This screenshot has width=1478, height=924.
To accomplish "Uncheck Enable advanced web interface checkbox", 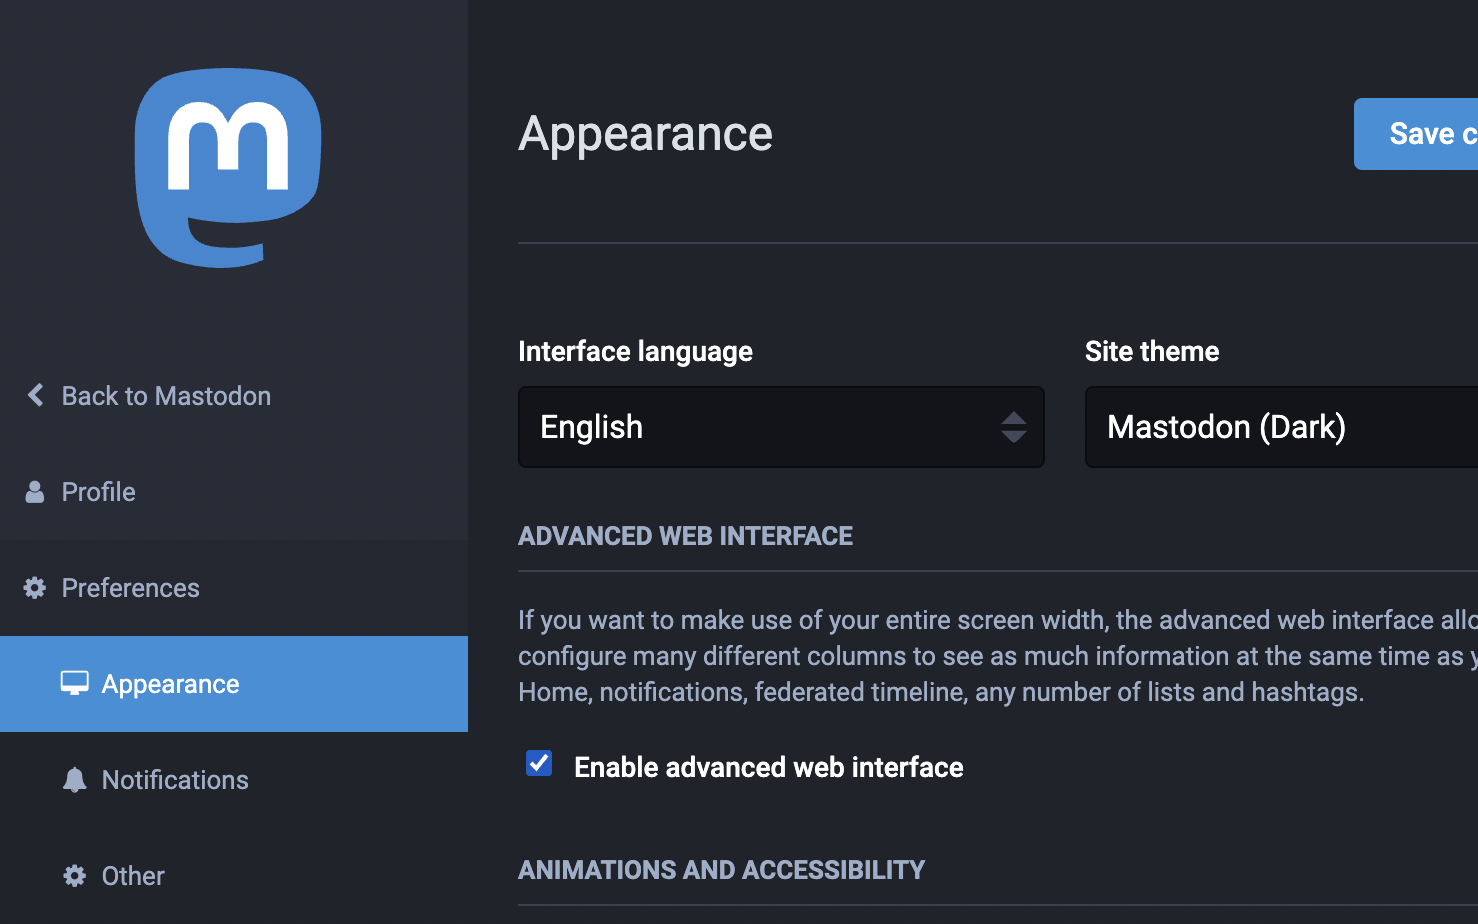I will coord(539,763).
